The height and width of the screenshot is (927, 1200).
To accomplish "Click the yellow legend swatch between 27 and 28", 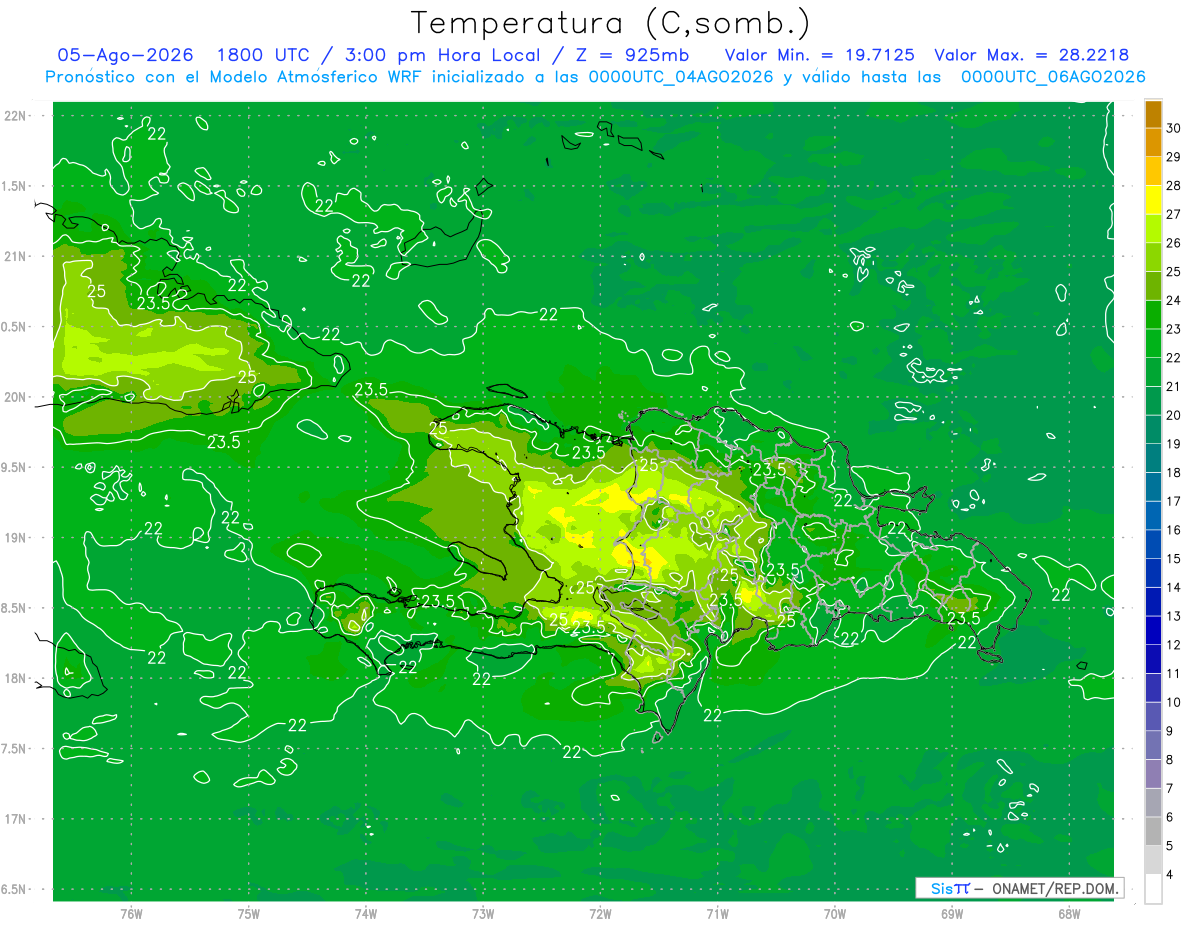I will (x=1153, y=200).
